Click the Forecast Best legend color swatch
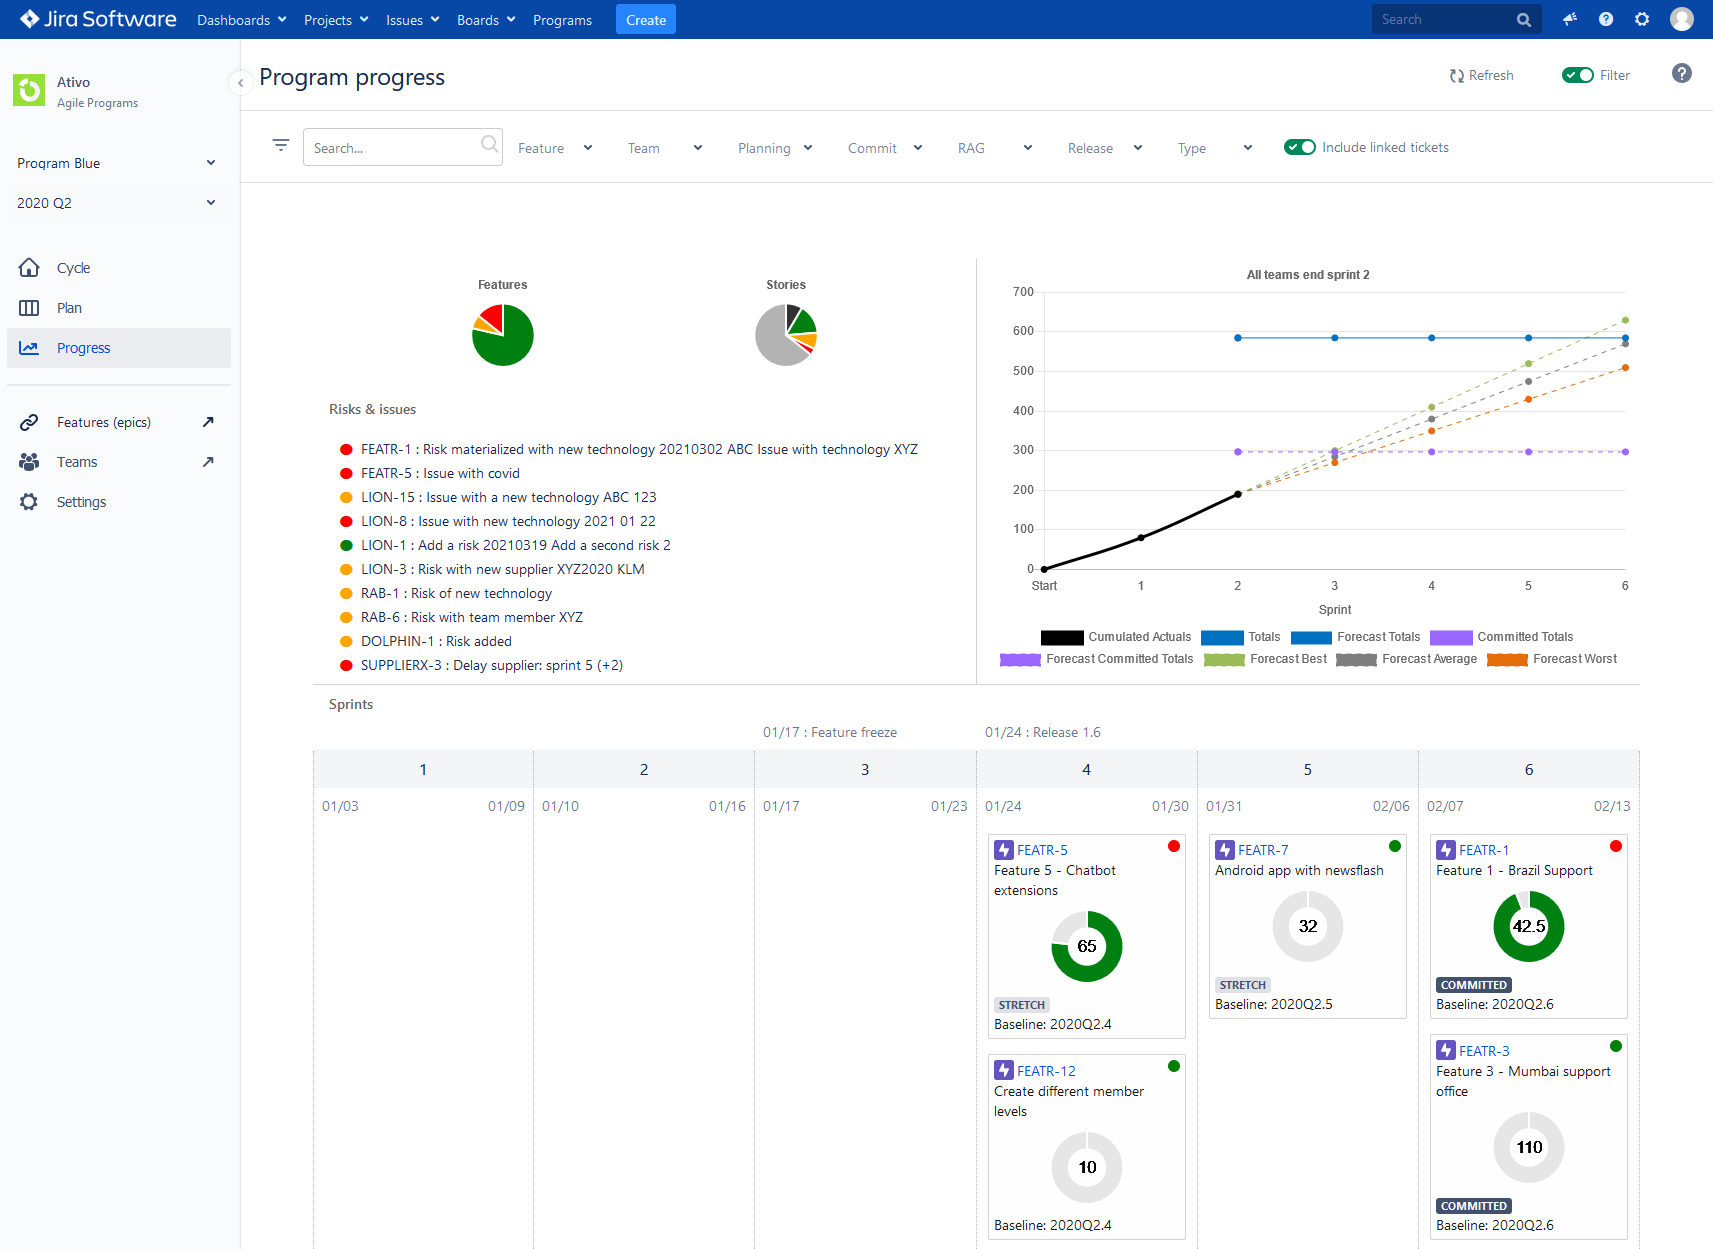 coord(1224,659)
